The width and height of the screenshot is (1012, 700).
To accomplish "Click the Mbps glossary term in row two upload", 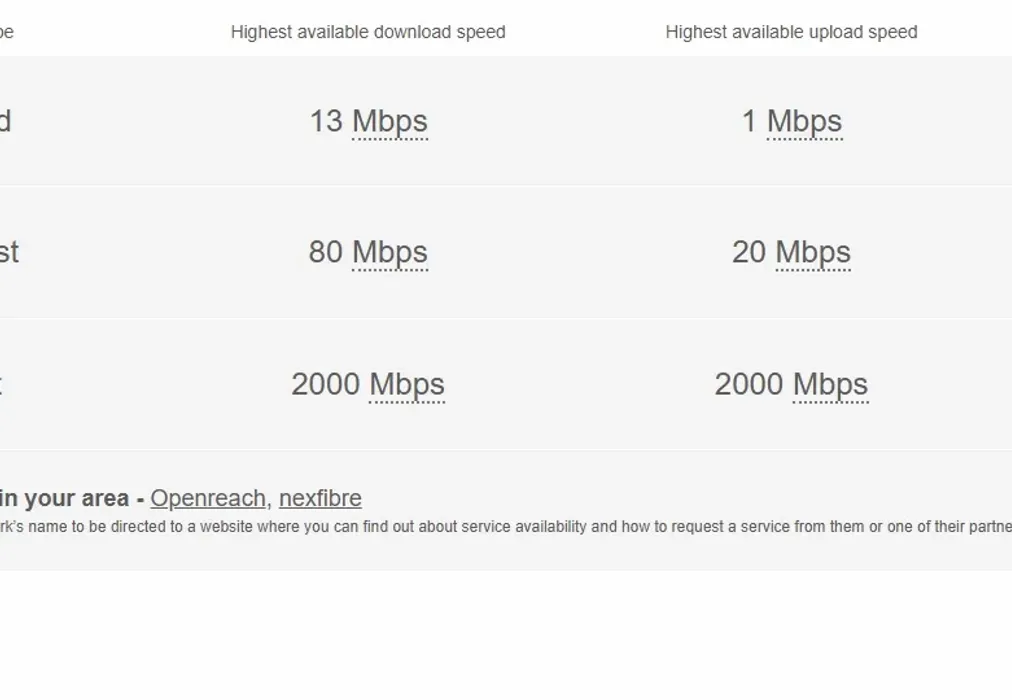I will click(x=816, y=252).
